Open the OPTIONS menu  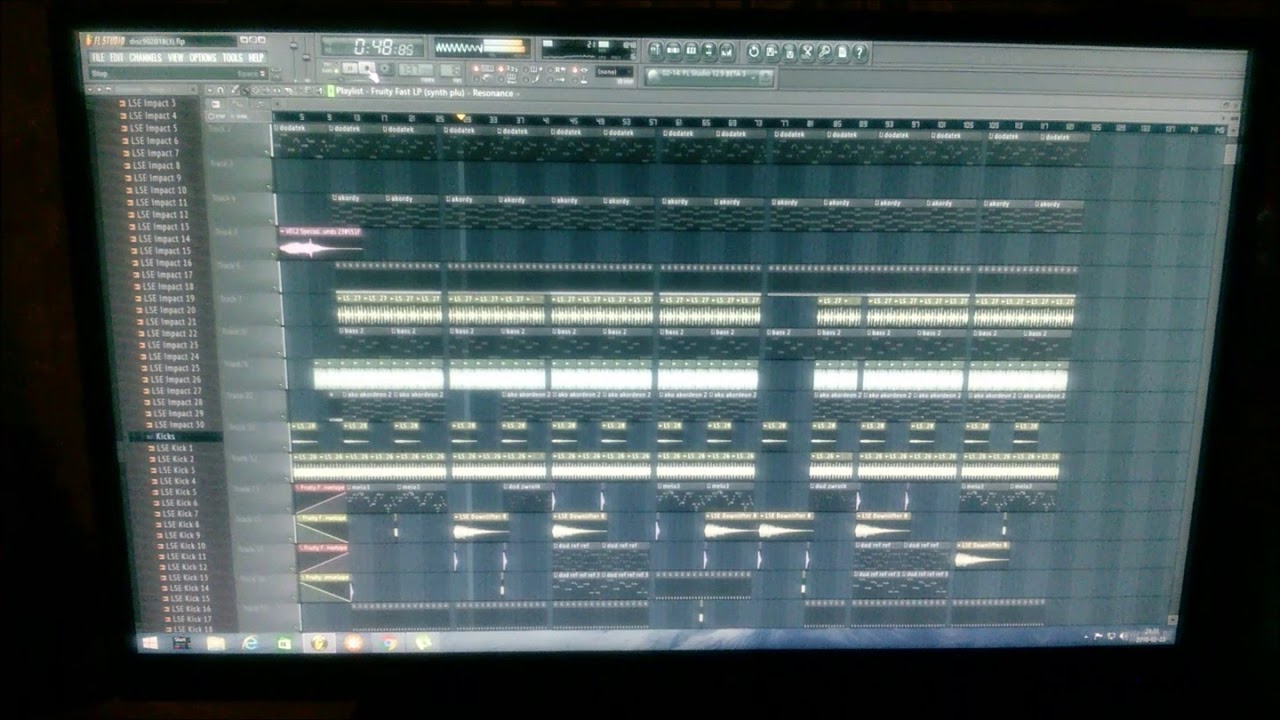tap(203, 57)
